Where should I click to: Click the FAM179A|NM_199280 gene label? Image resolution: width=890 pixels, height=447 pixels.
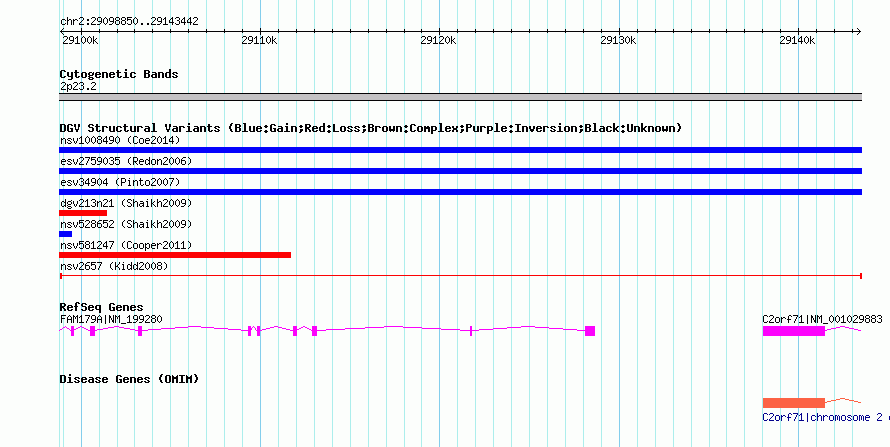point(111,319)
